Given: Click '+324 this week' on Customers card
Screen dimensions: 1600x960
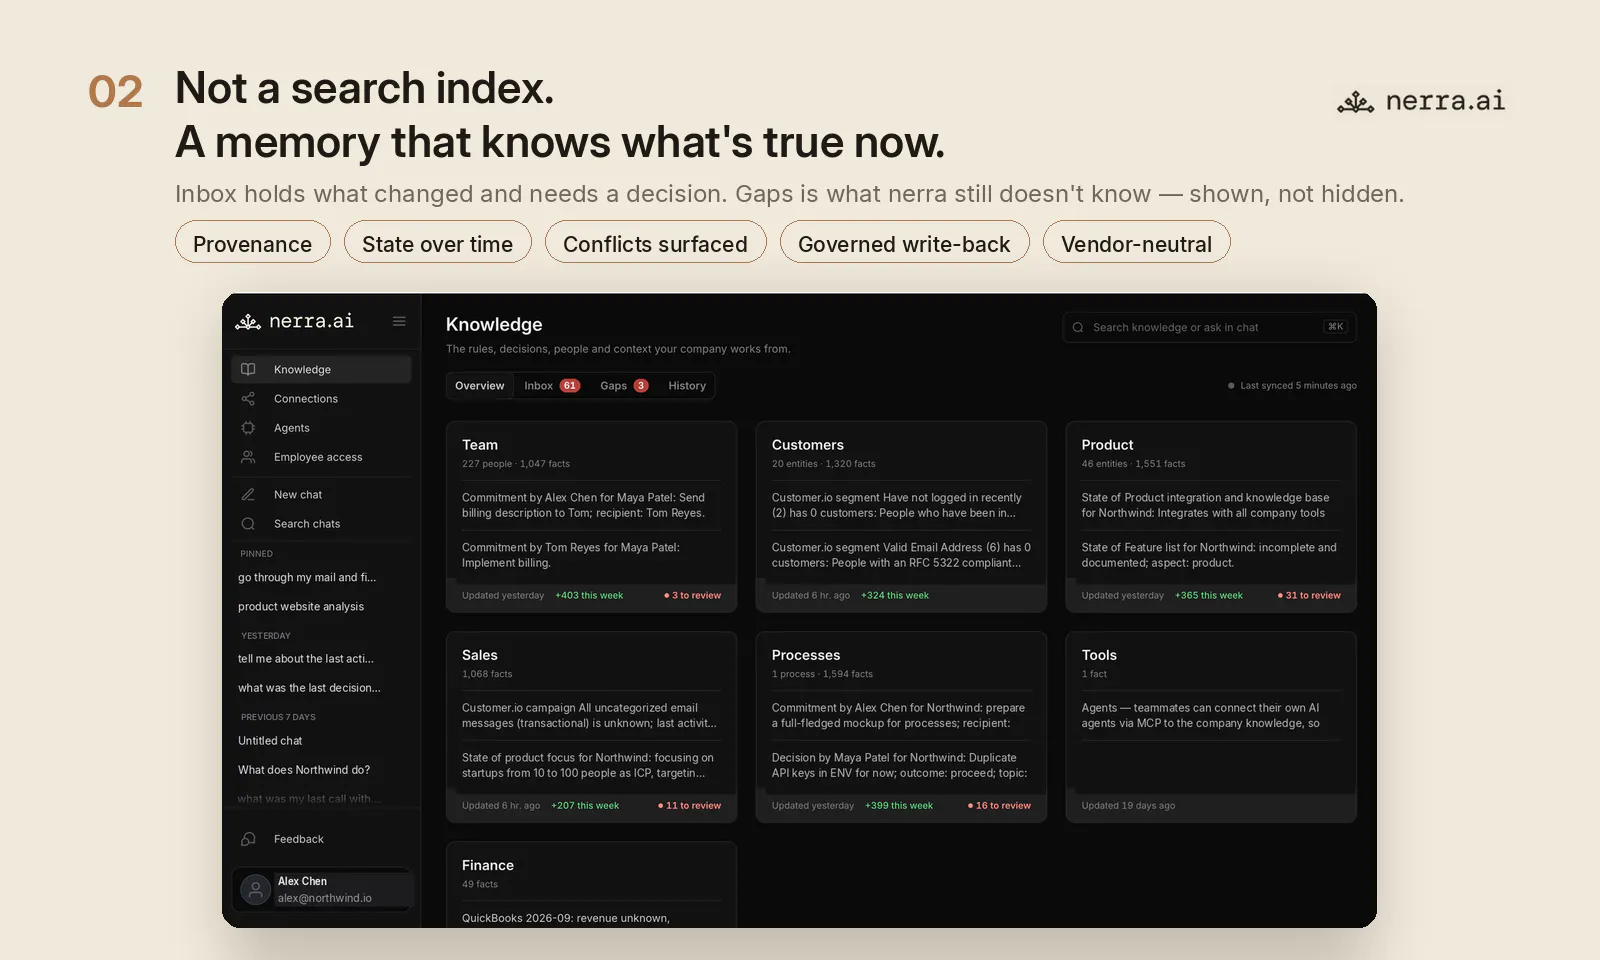Looking at the screenshot, I should (895, 596).
